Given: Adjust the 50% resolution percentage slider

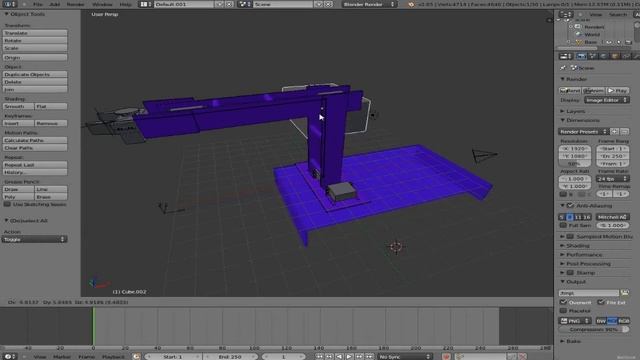Looking at the screenshot, I should [574, 164].
